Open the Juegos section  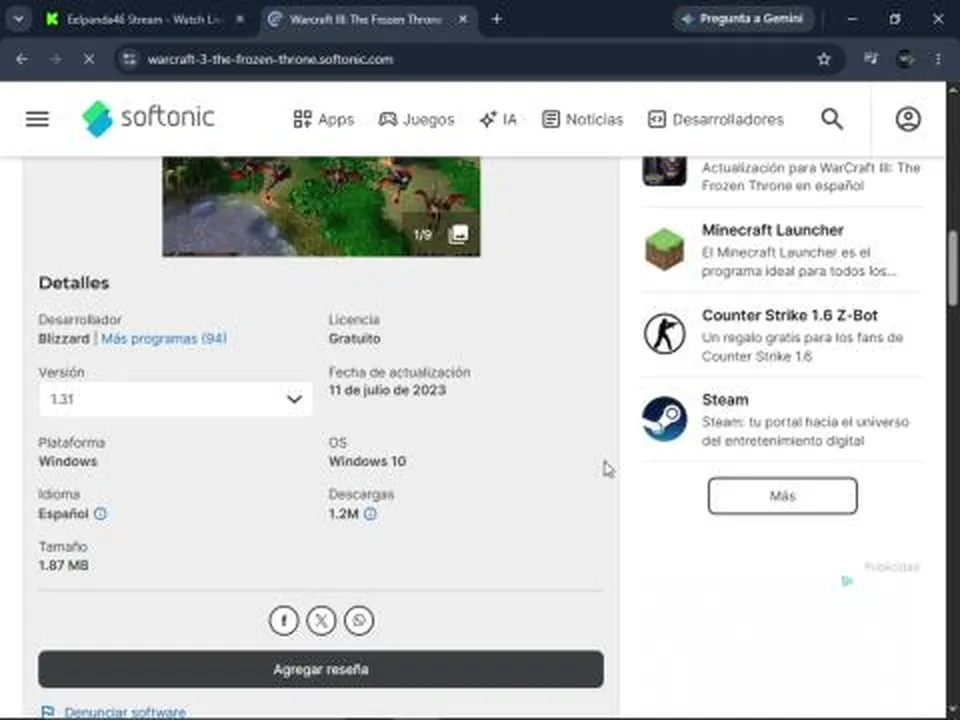coord(416,119)
